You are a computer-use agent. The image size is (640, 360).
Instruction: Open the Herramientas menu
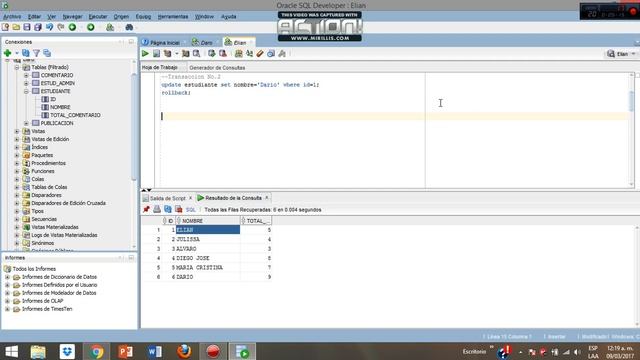(173, 17)
